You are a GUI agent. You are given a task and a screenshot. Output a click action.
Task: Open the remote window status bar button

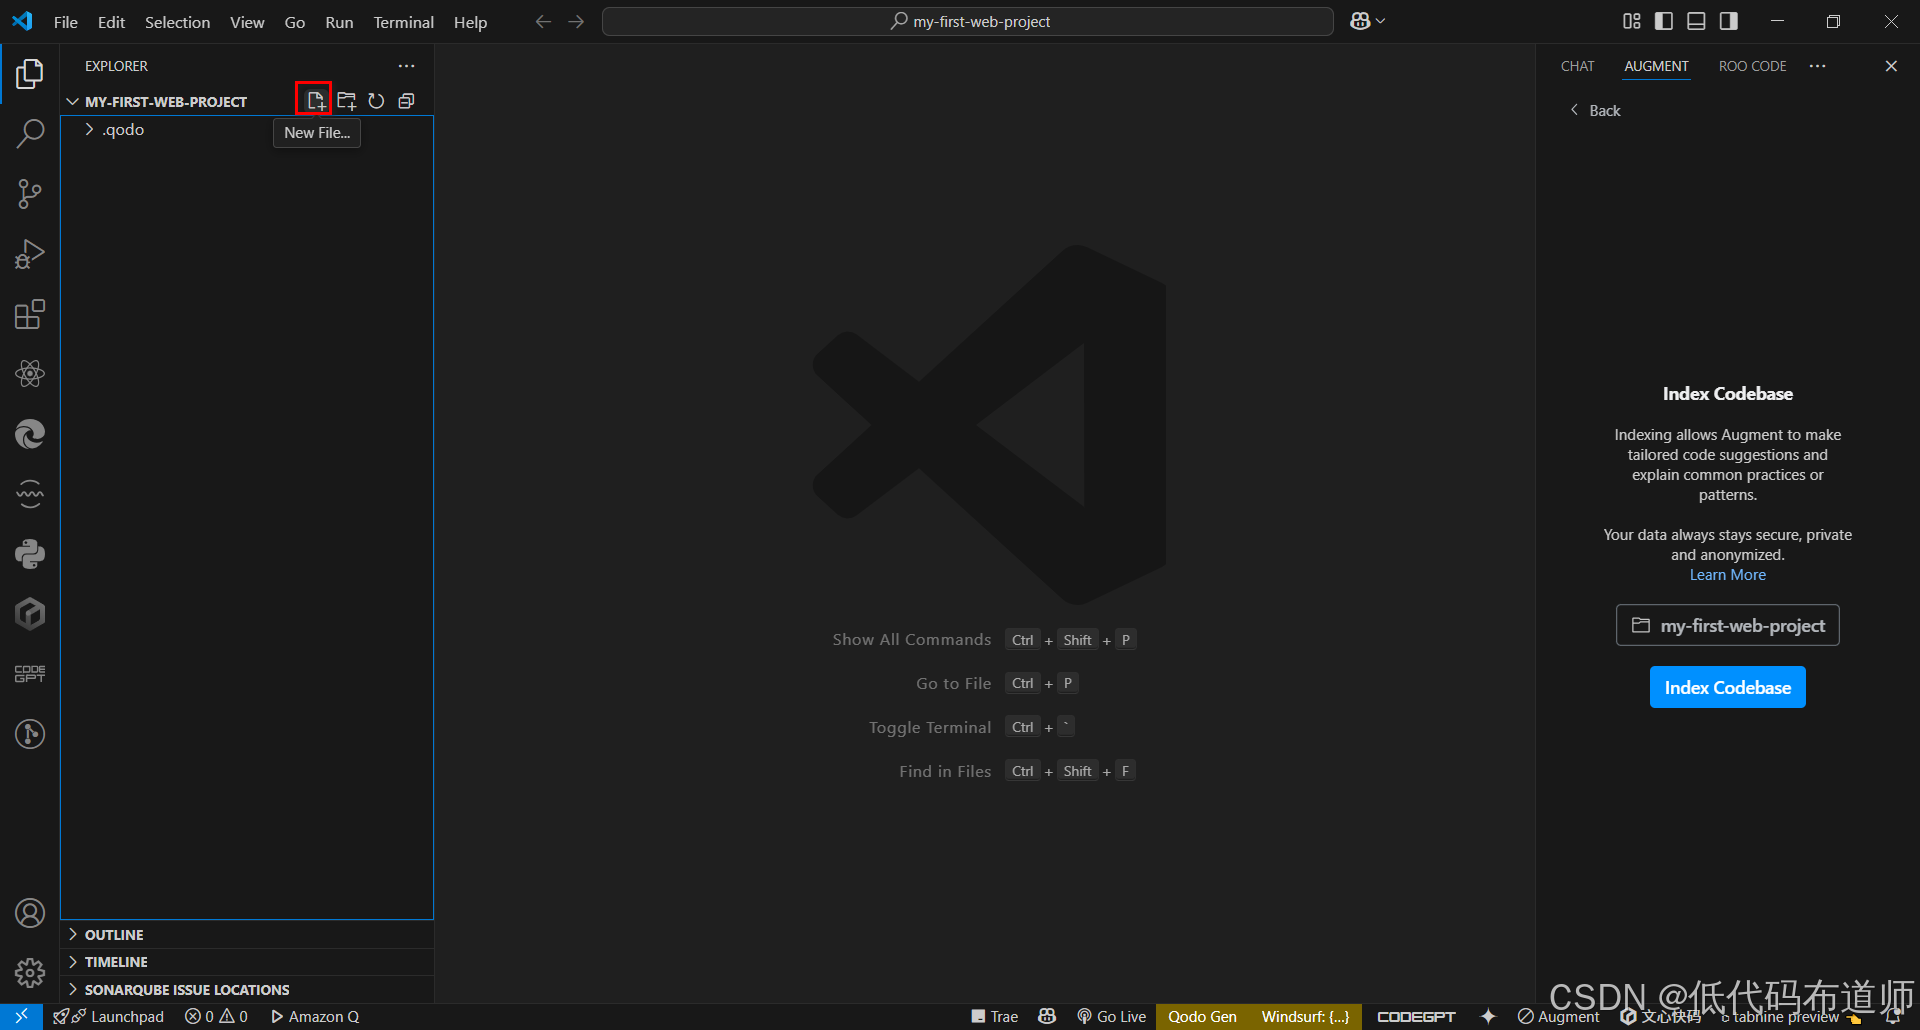pos(21,1016)
